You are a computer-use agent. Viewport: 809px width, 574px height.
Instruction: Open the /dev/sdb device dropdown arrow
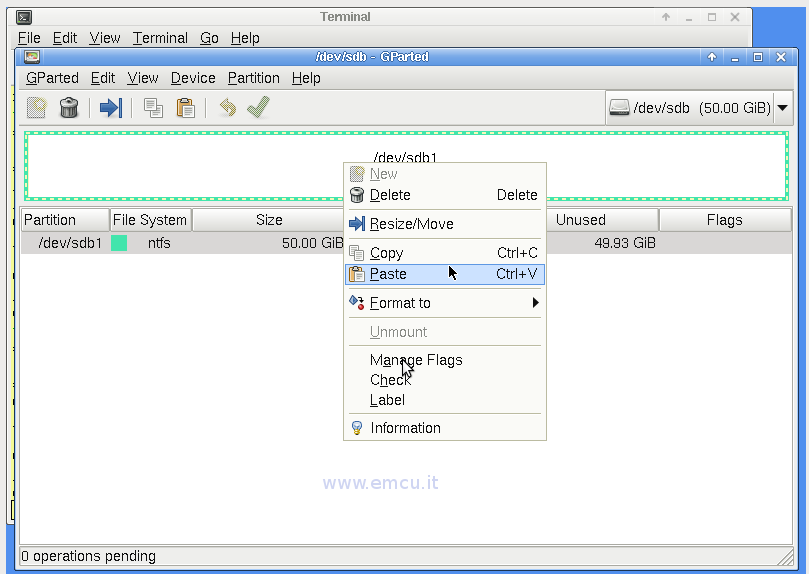pyautogui.click(x=782, y=108)
